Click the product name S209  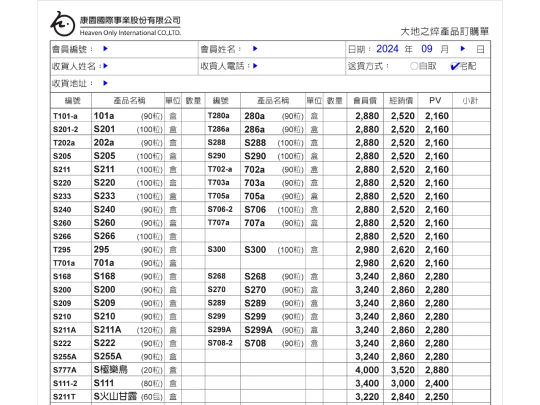pyautogui.click(x=104, y=303)
